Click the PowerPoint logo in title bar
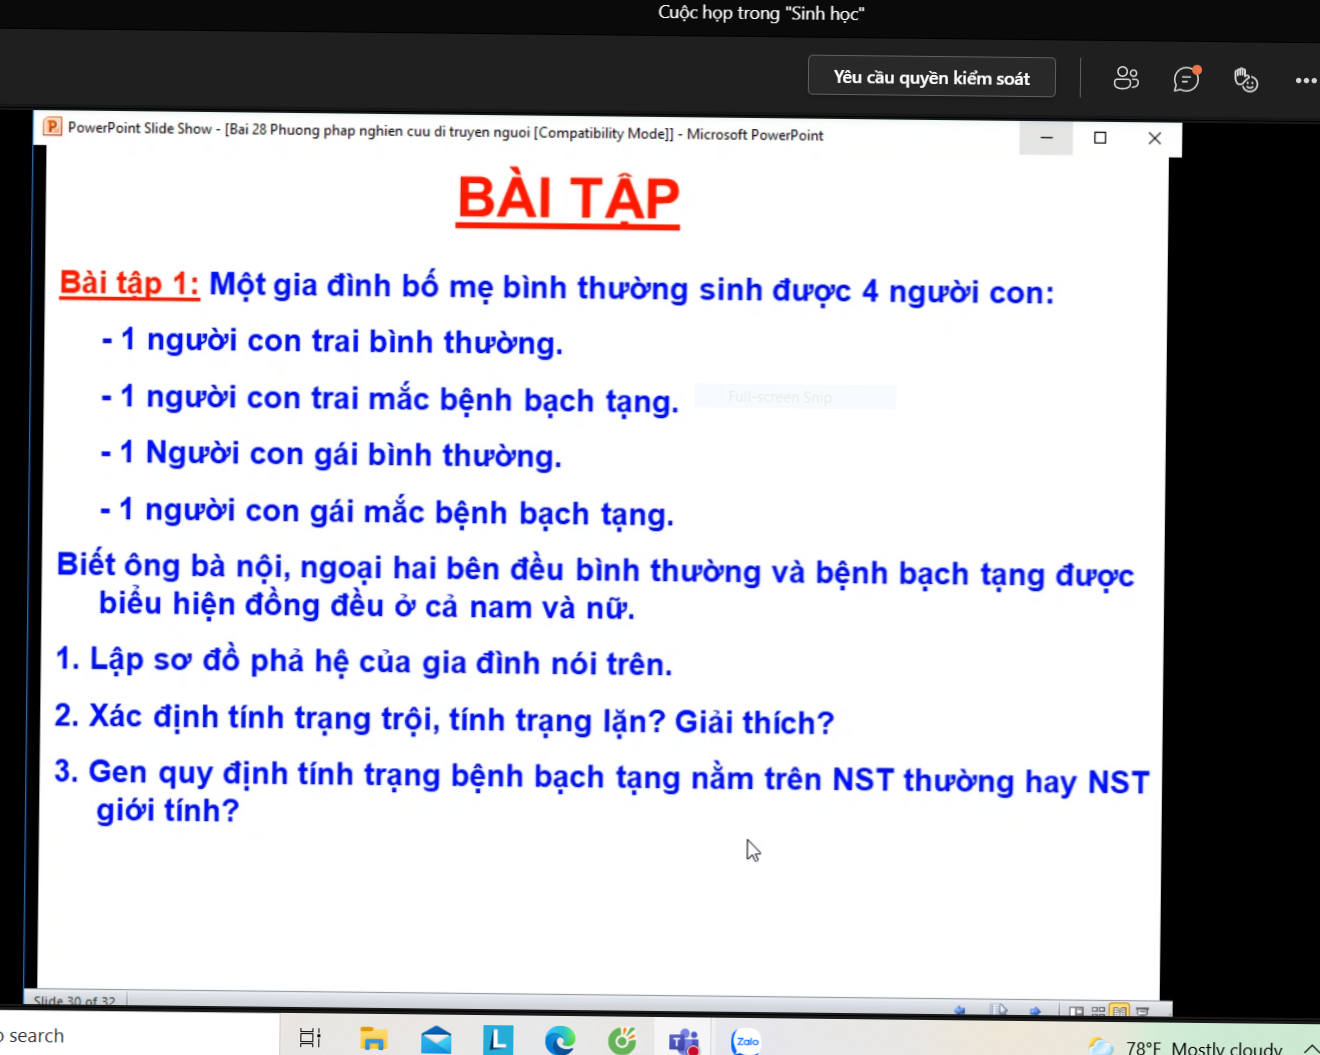 point(53,127)
